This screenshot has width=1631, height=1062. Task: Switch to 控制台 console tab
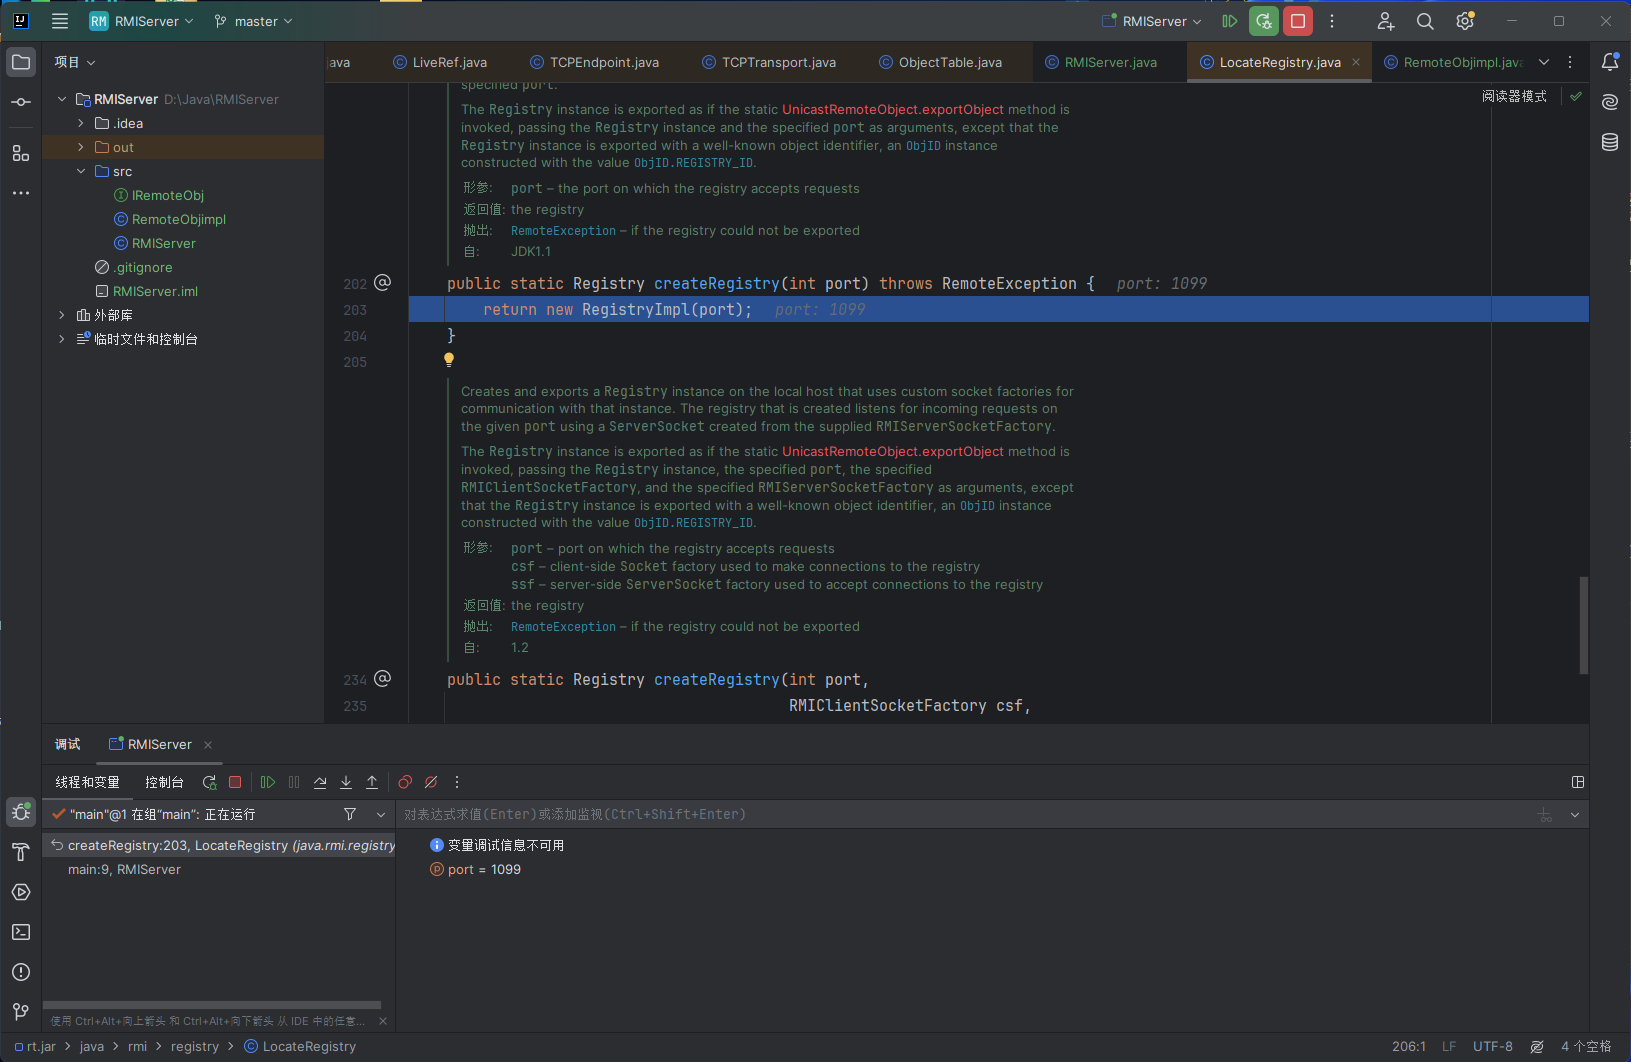coord(164,782)
